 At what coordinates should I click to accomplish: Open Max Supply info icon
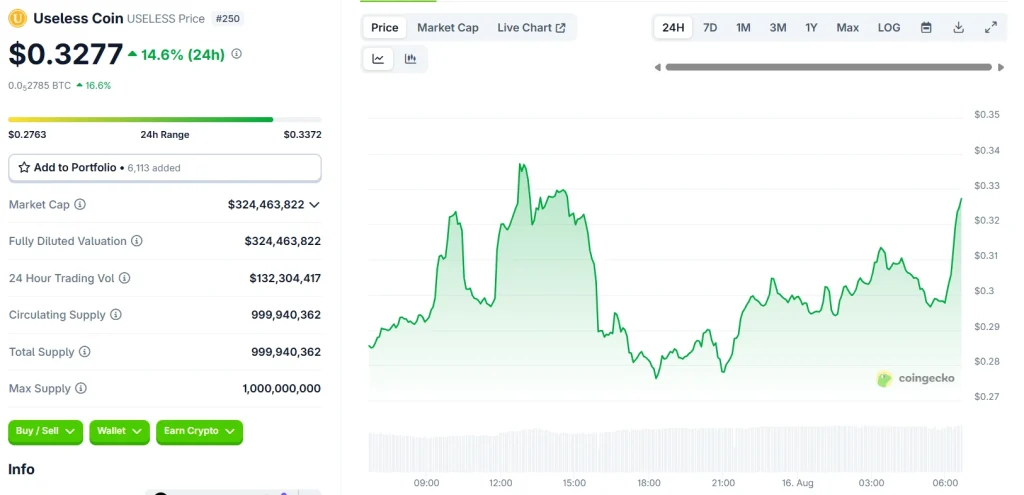point(80,389)
